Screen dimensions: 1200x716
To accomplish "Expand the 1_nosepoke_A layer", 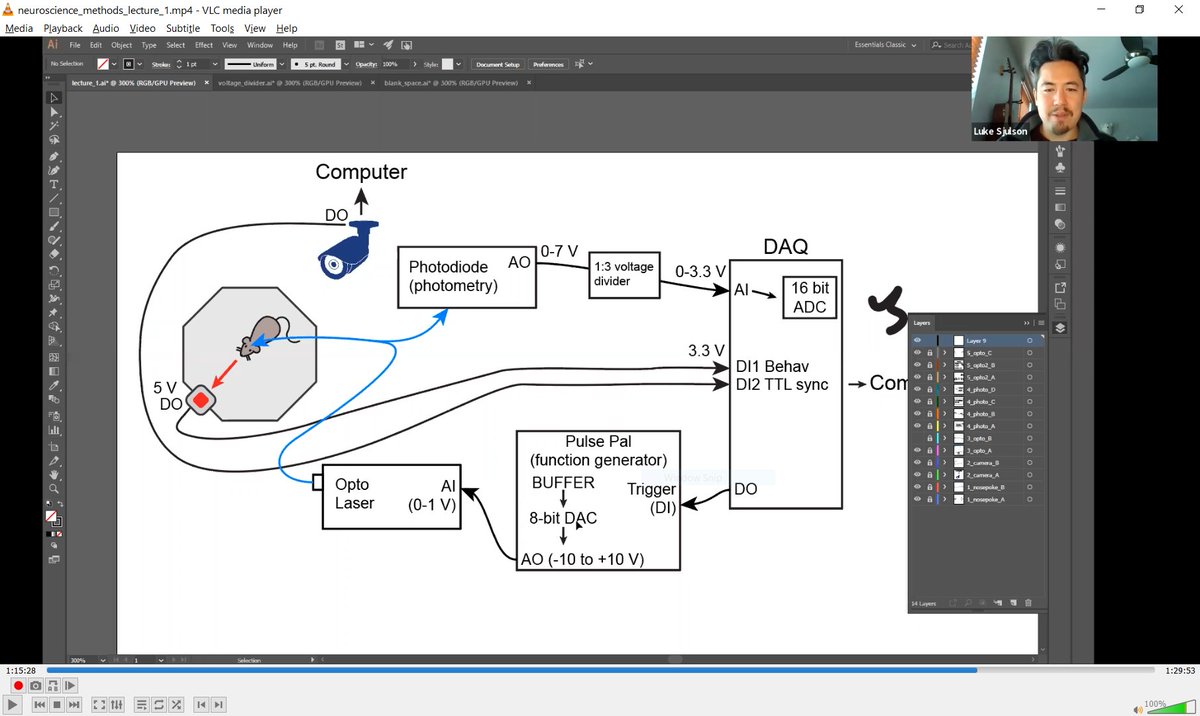I will point(944,498).
